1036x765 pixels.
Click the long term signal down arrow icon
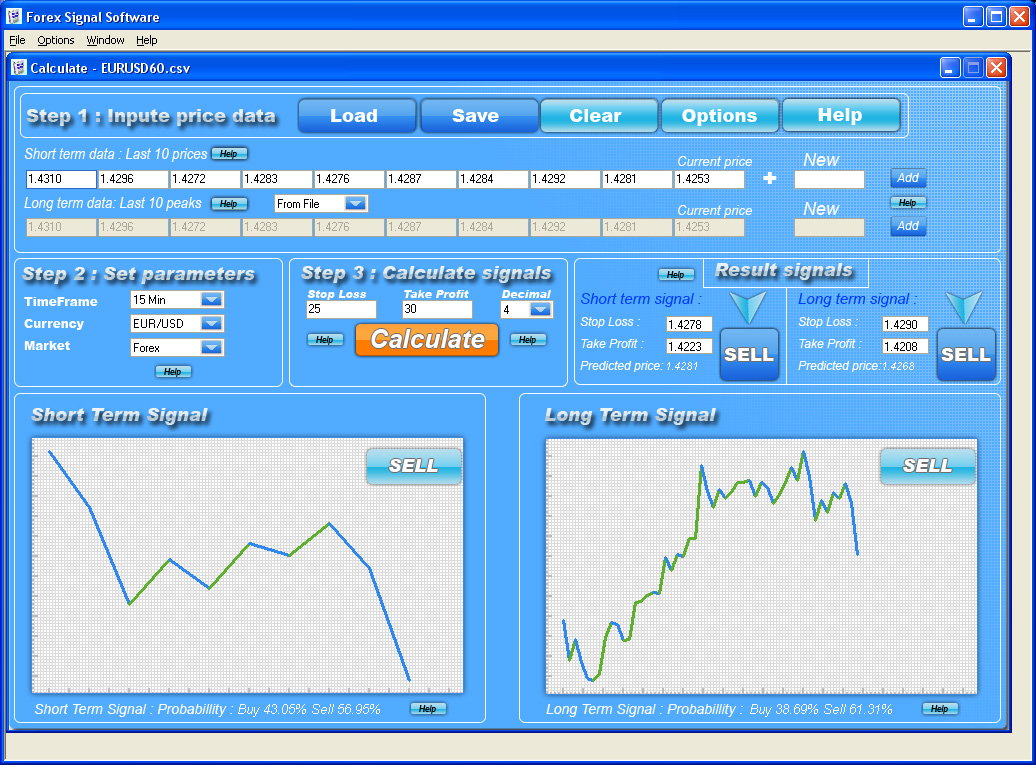pos(964,307)
